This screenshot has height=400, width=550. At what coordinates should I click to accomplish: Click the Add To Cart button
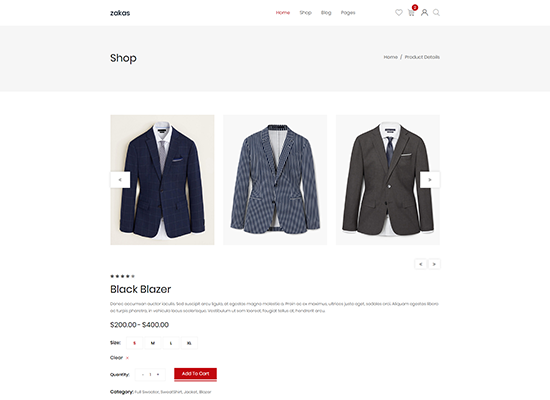point(195,374)
